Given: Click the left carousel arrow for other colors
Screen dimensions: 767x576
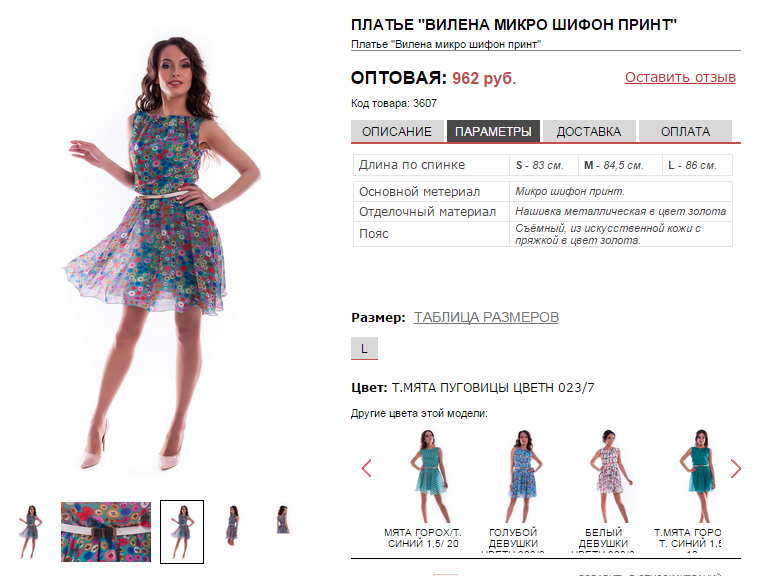Looking at the screenshot, I should tap(366, 468).
